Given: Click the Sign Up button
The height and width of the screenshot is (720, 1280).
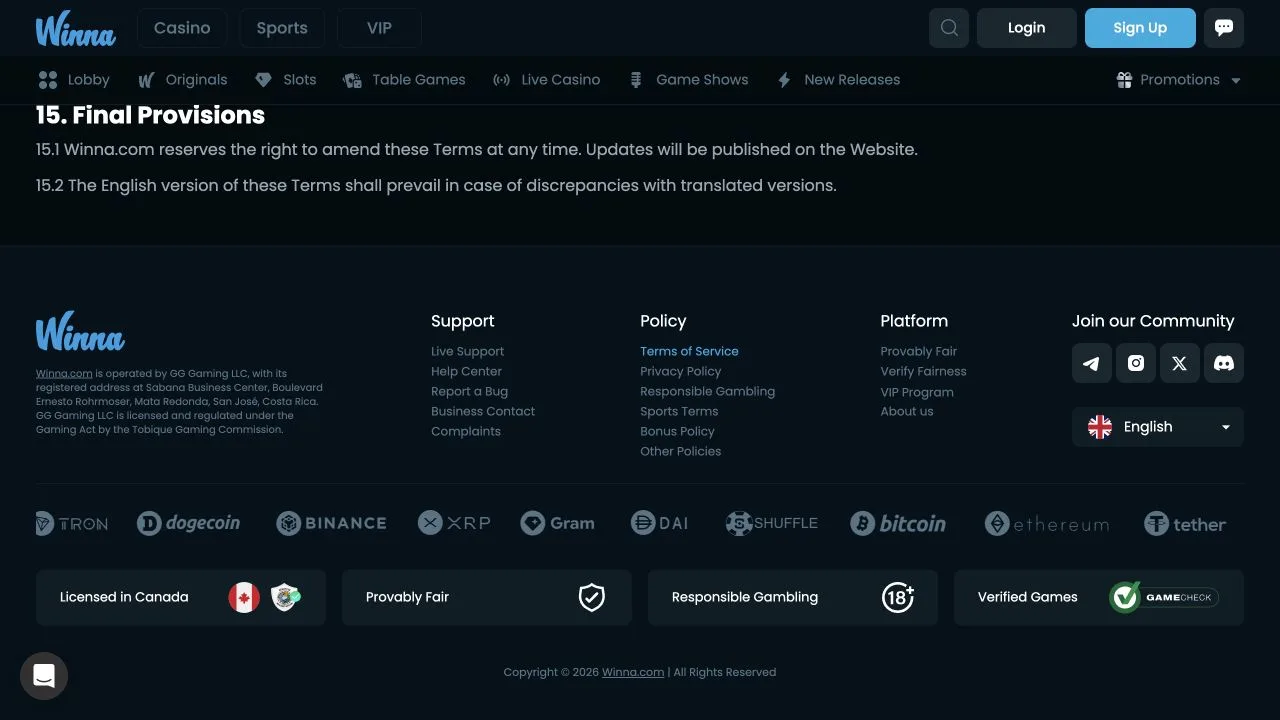Looking at the screenshot, I should point(1140,28).
